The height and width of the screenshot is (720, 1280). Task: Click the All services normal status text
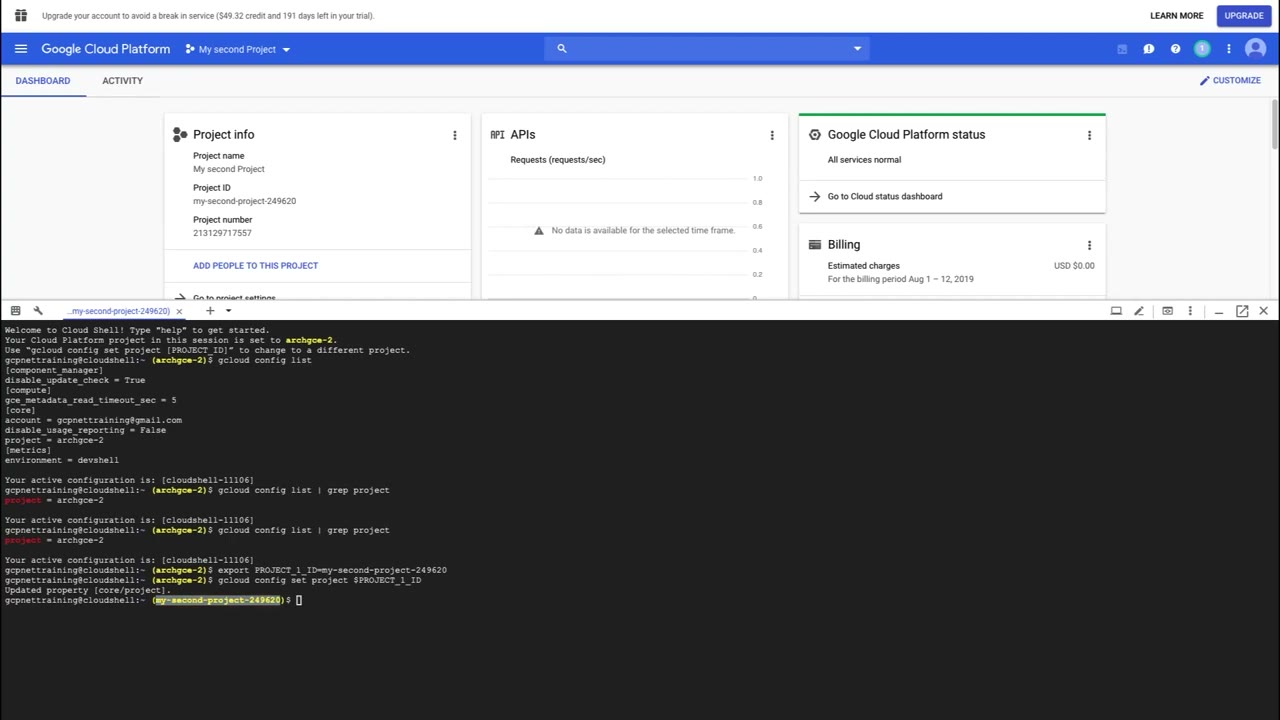point(864,160)
